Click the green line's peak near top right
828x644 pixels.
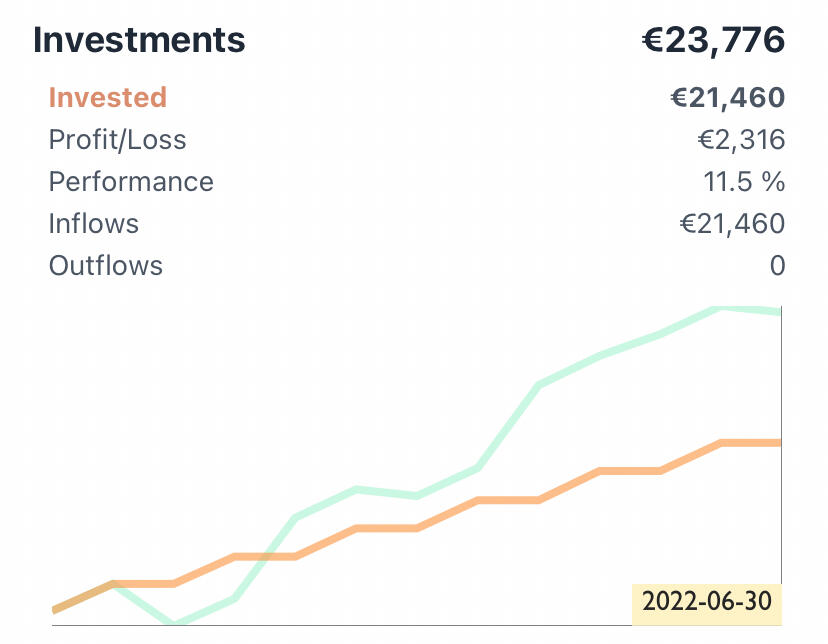click(x=720, y=308)
